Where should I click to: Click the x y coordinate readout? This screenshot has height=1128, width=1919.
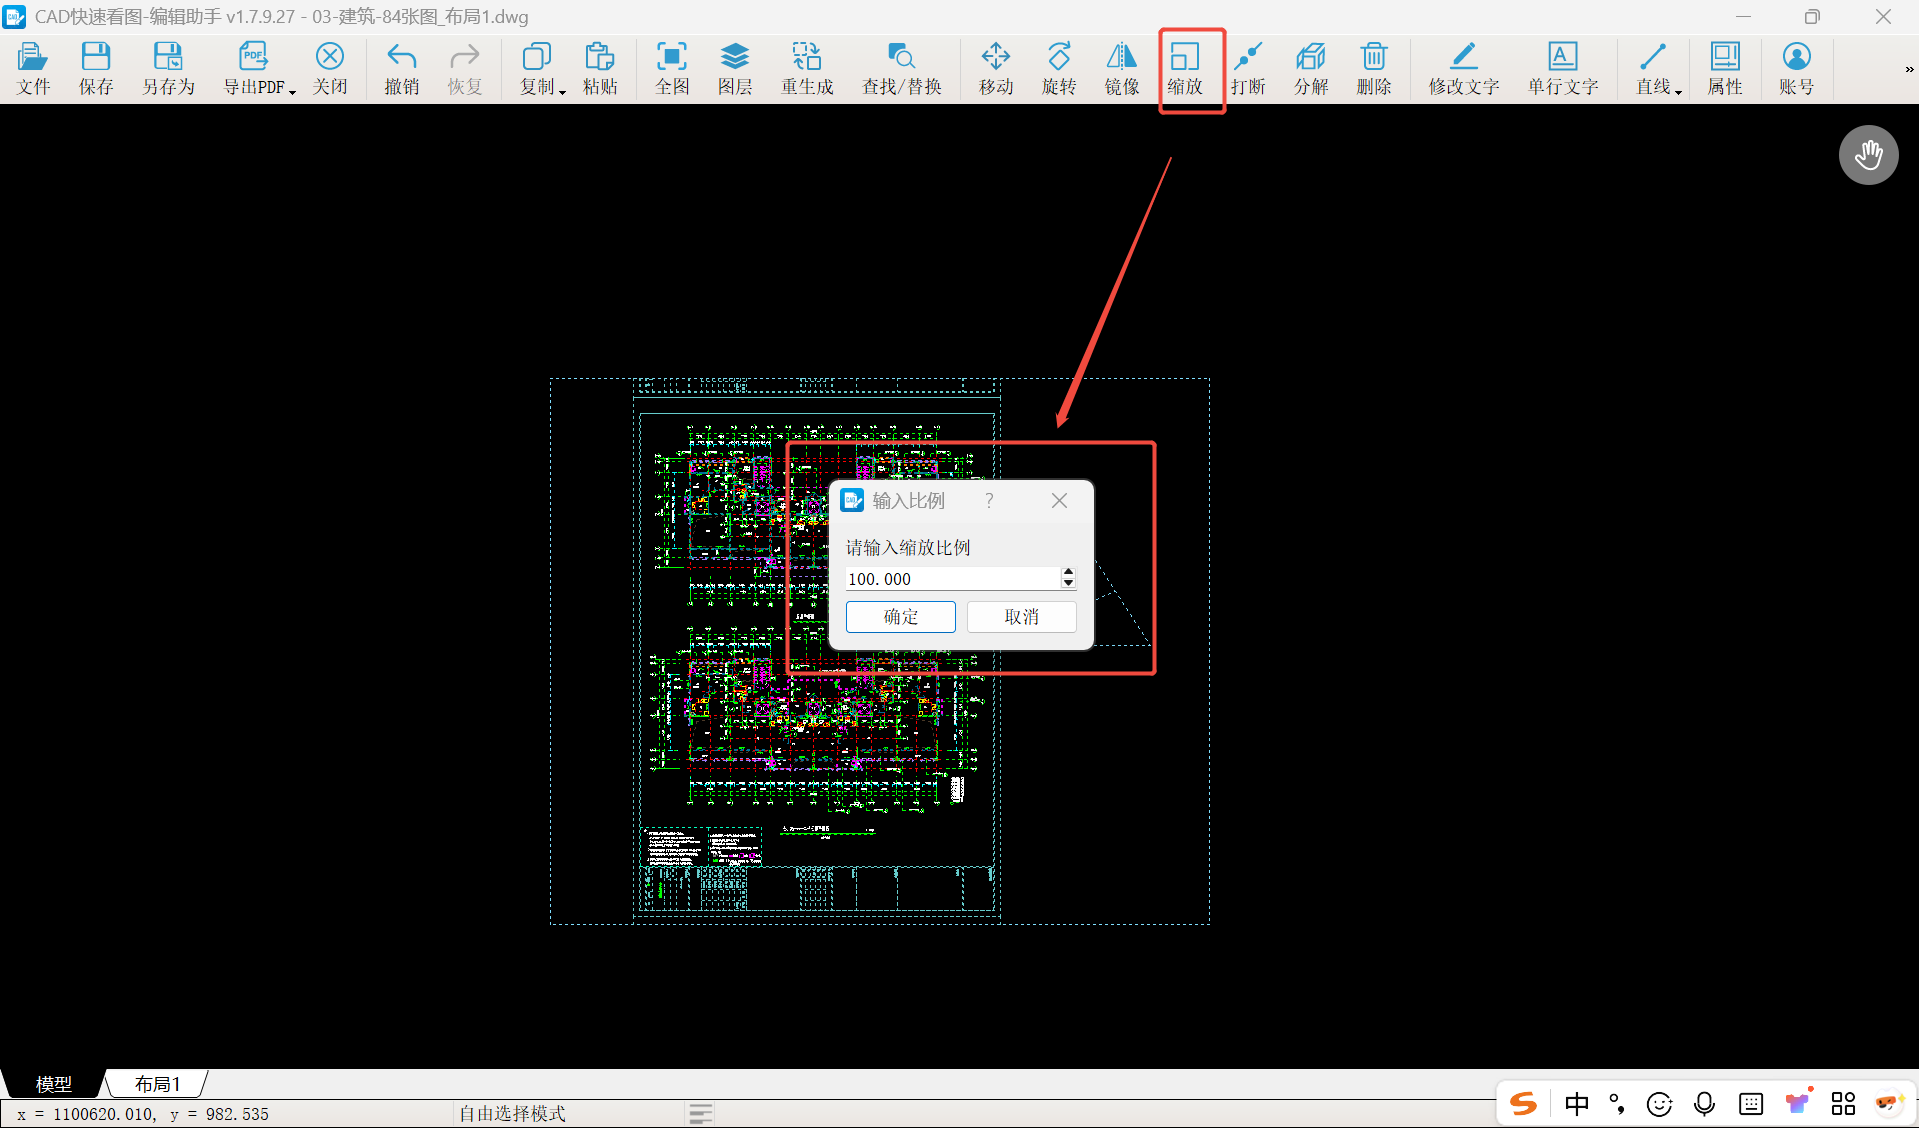coord(143,1114)
